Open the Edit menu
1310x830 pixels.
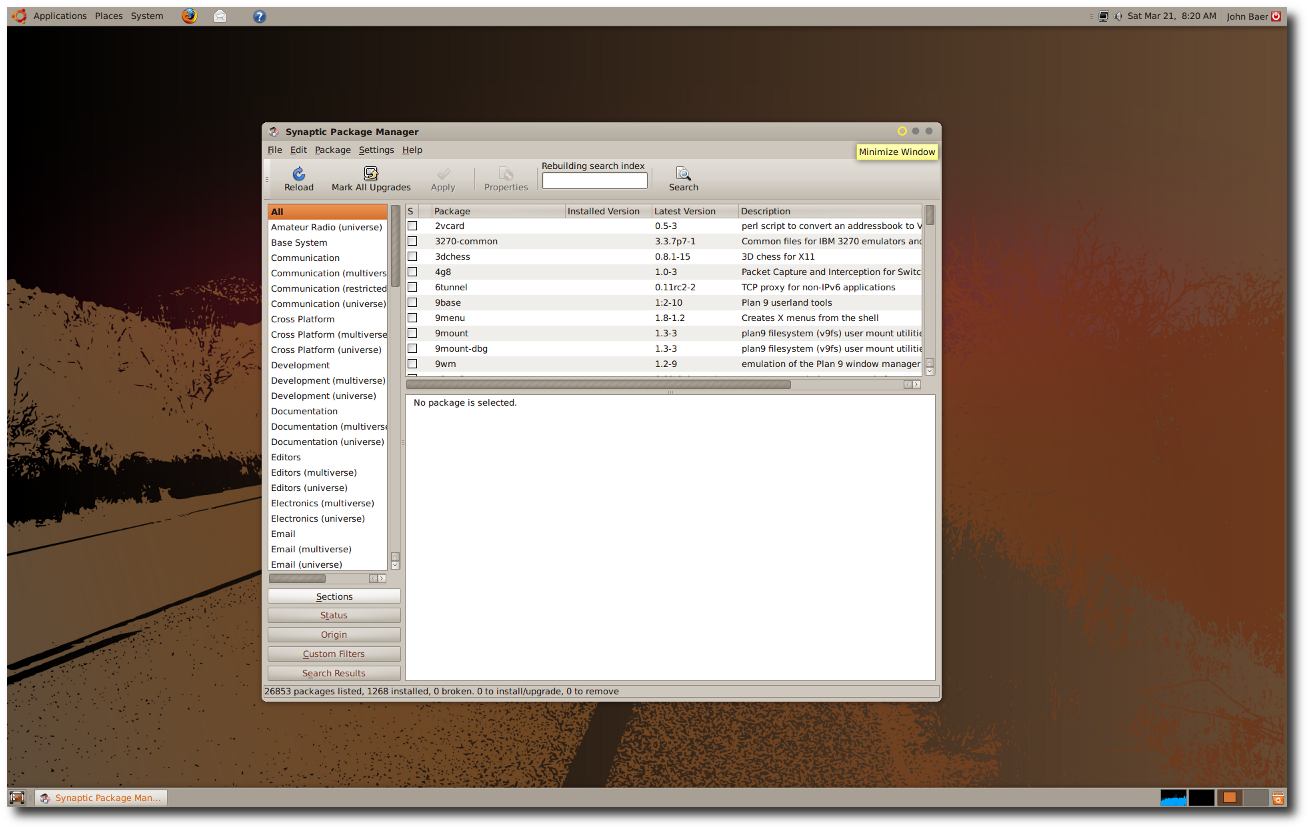[x=299, y=150]
